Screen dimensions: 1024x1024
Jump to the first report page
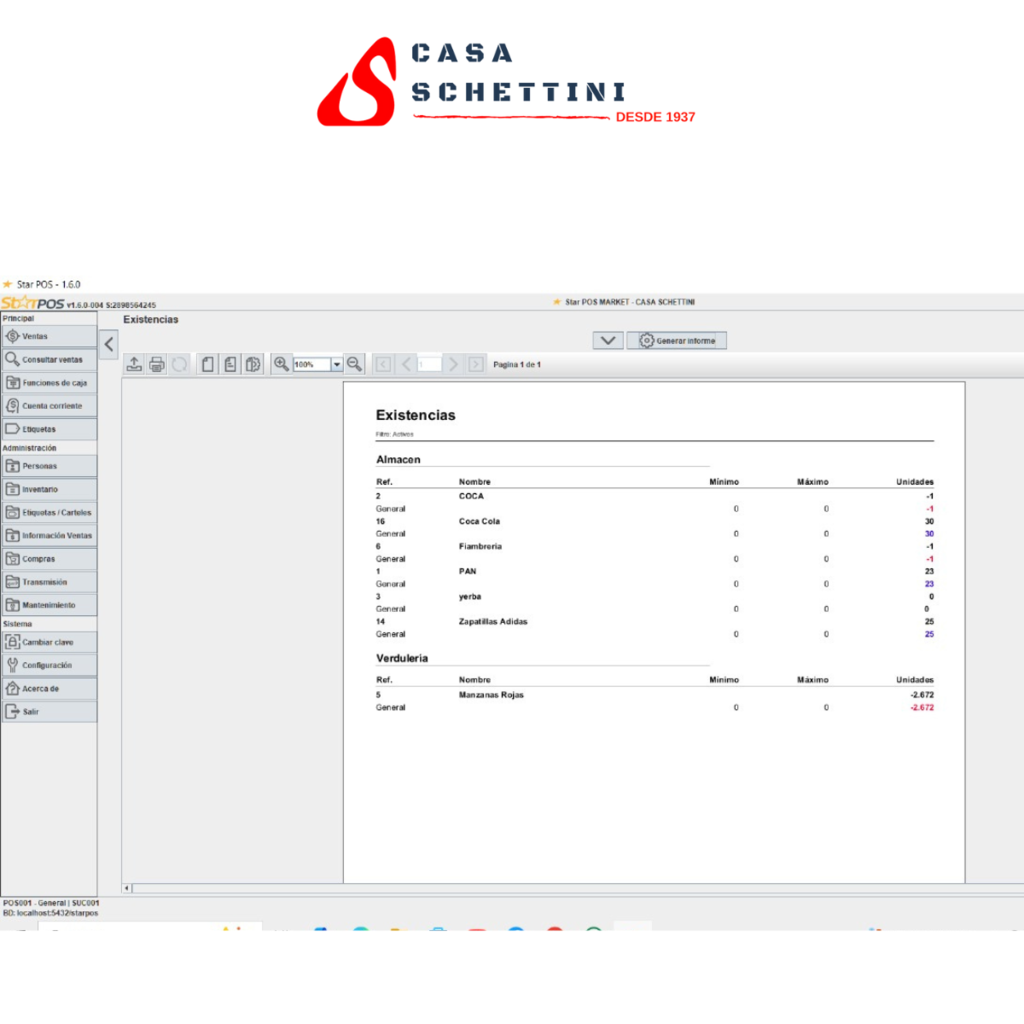tap(383, 364)
